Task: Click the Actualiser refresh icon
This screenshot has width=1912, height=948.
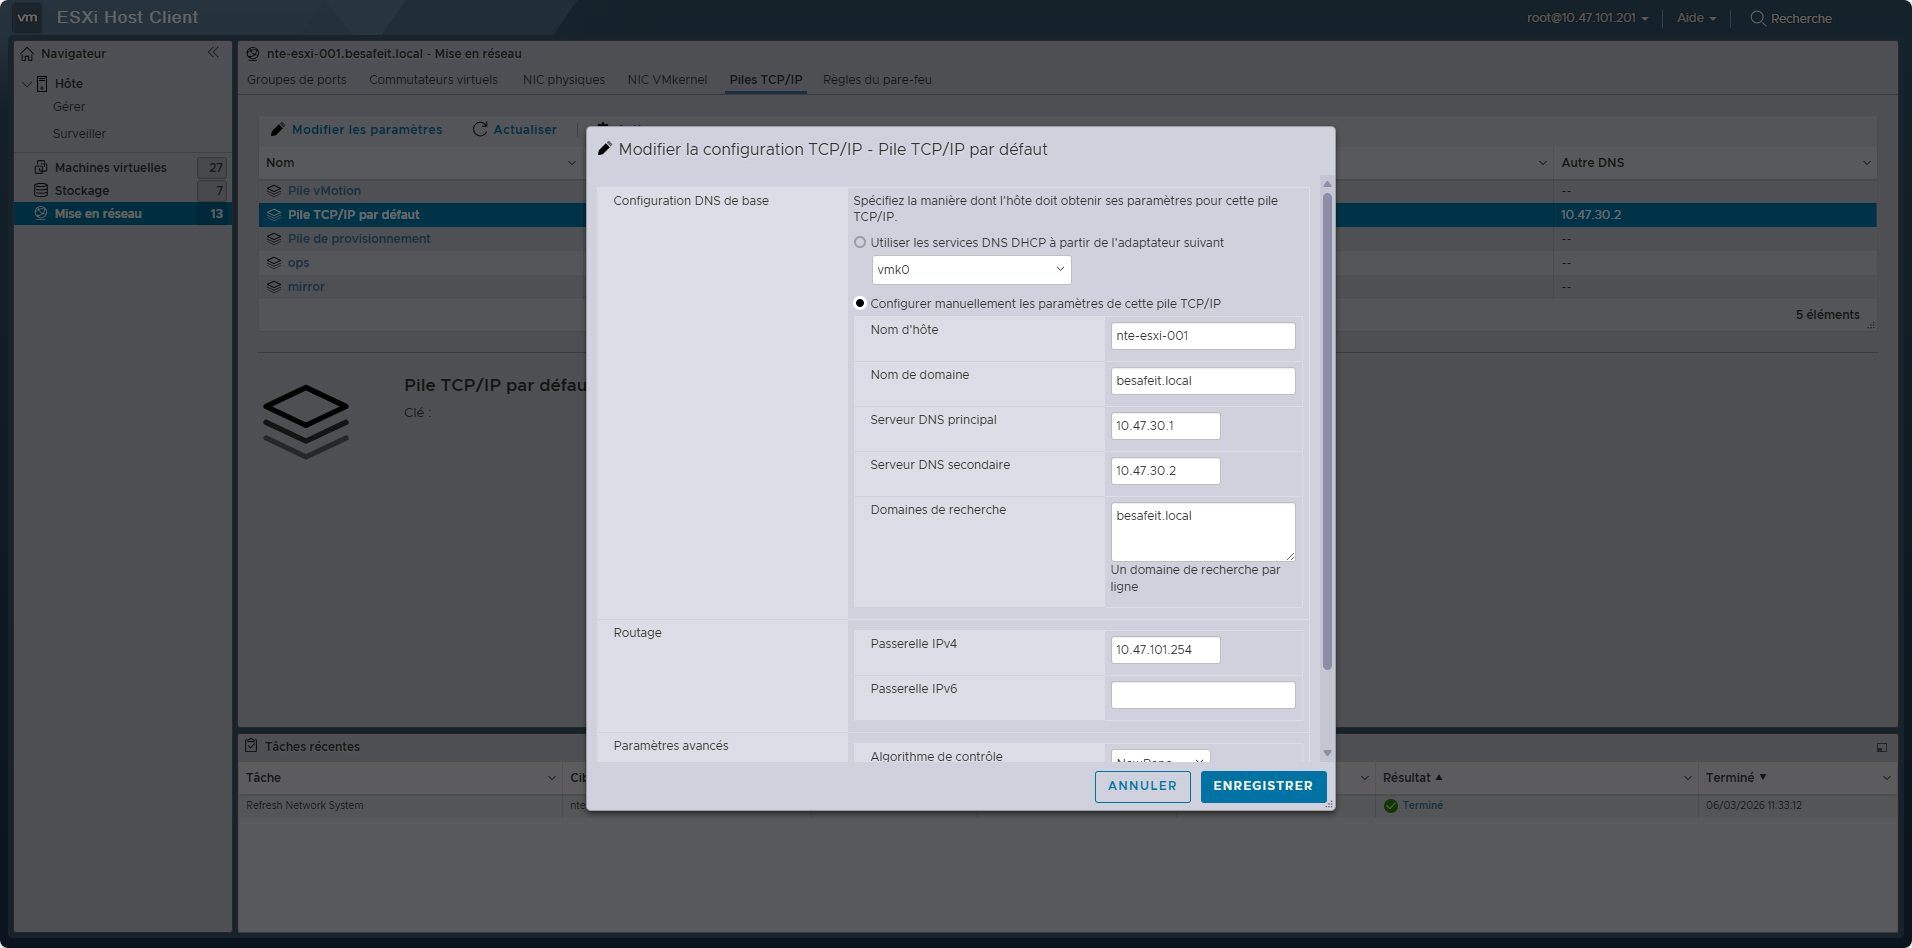Action: point(480,129)
